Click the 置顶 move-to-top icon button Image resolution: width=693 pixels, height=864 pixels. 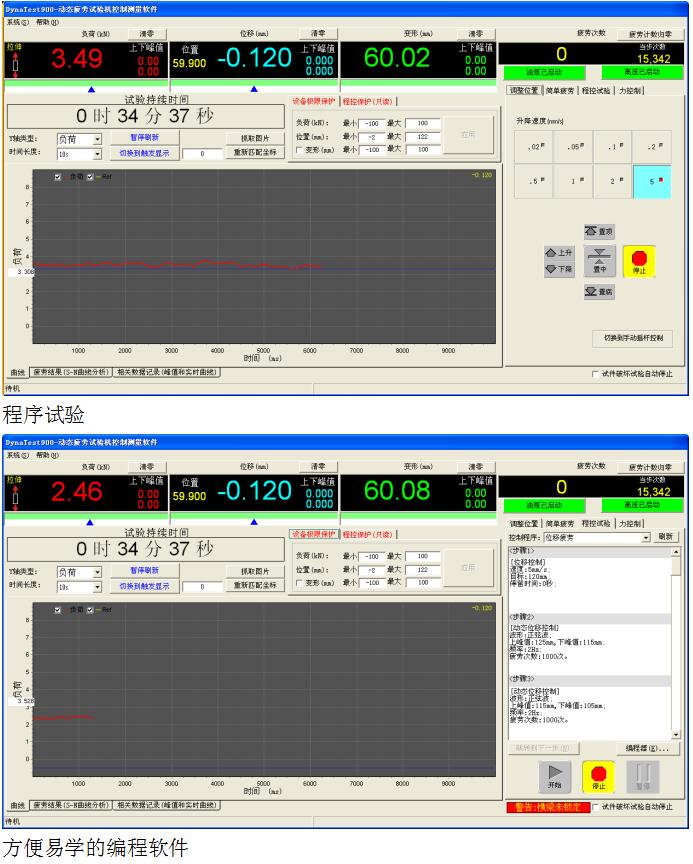tap(599, 231)
